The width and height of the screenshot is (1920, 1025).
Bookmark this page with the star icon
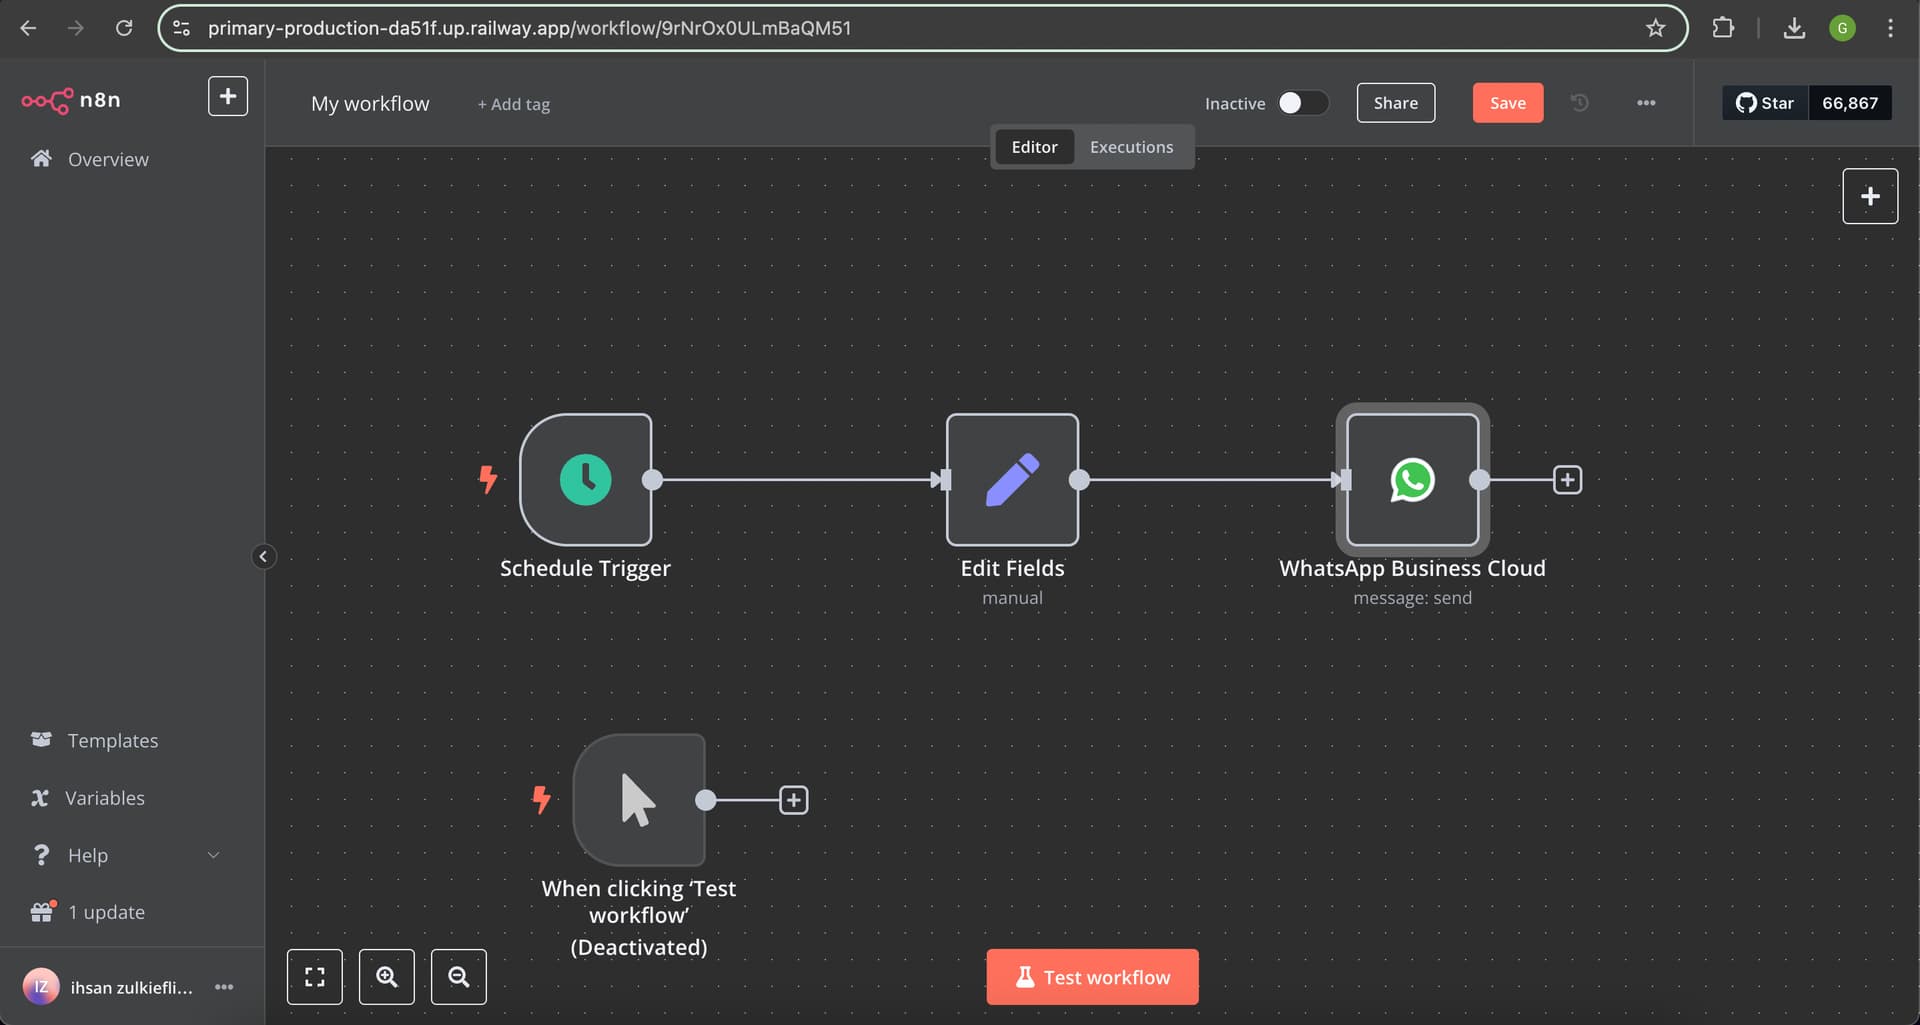(1655, 28)
